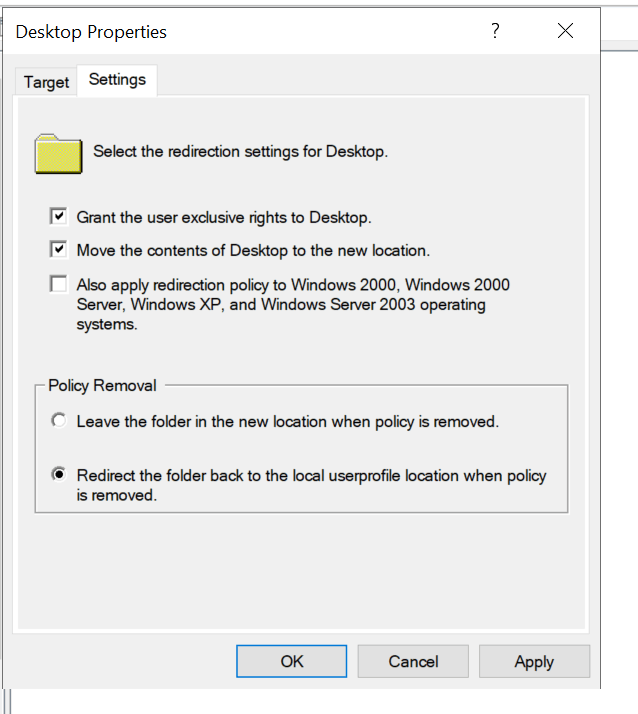Select Leave the folder in new location radio
This screenshot has height=714, width=638.
[x=59, y=420]
